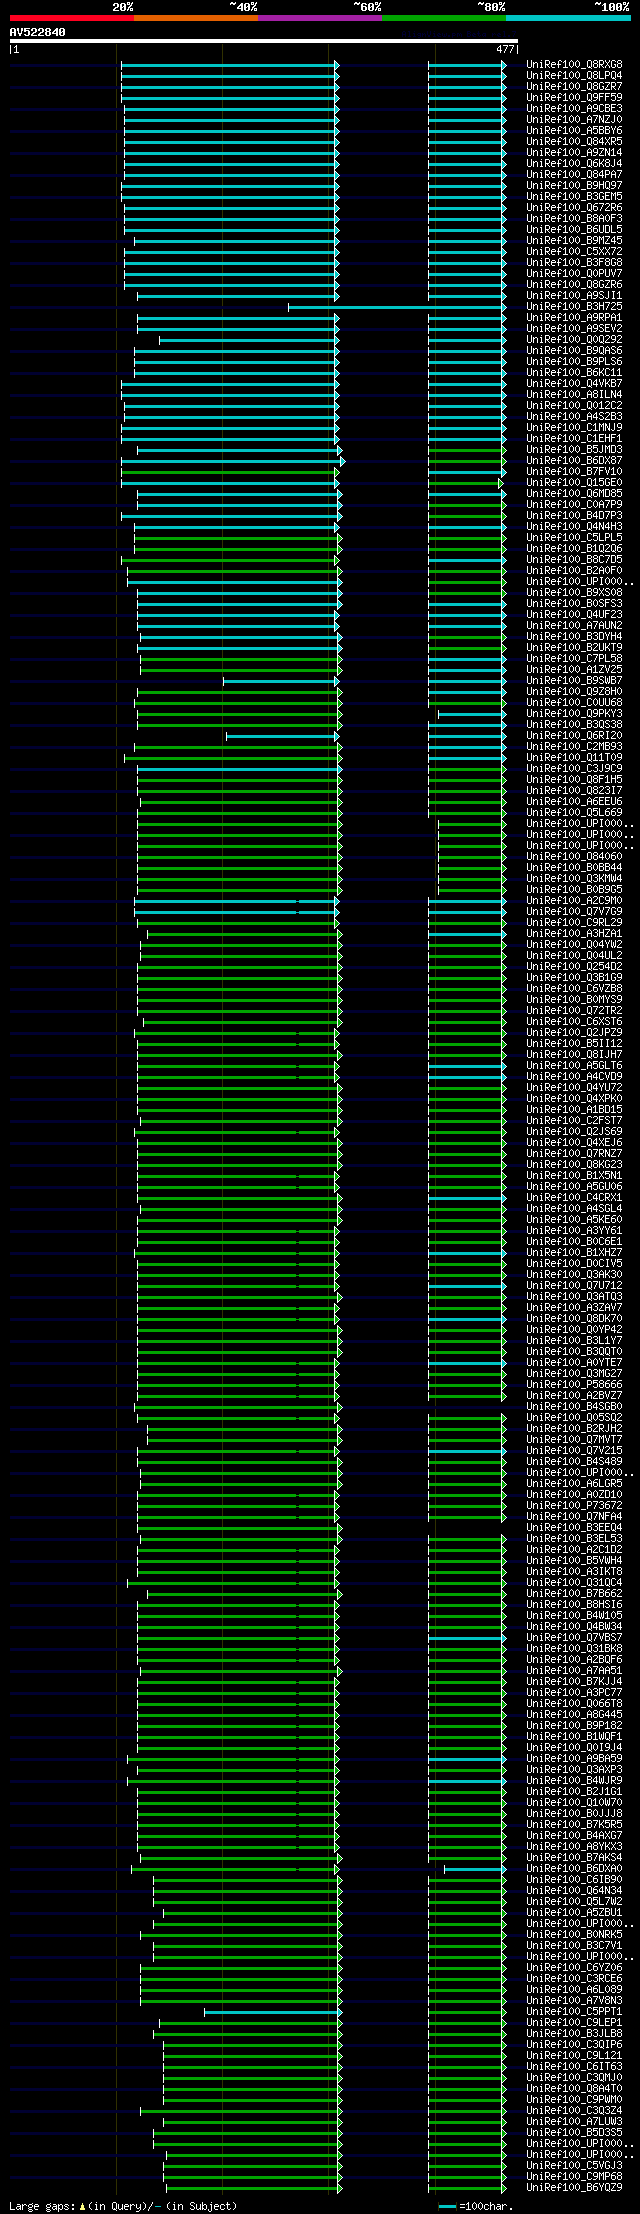Image resolution: width=640 pixels, height=2214 pixels.
Task: Select hit label UniRef100_Q8GZR6
Action: (x=574, y=284)
